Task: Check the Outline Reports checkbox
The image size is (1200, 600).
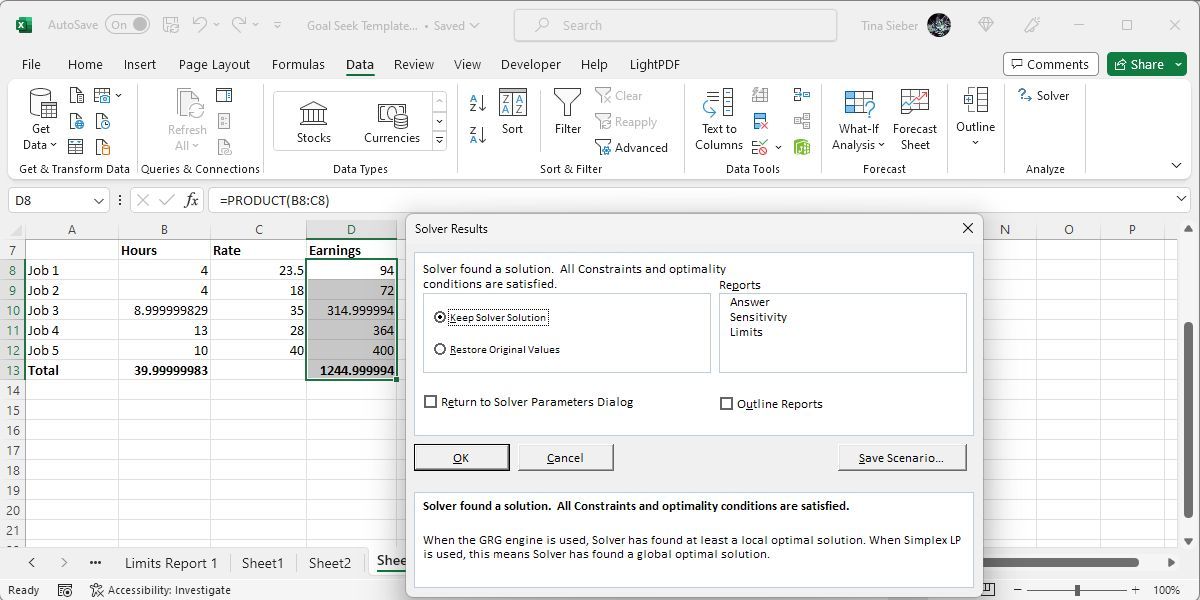Action: [727, 404]
